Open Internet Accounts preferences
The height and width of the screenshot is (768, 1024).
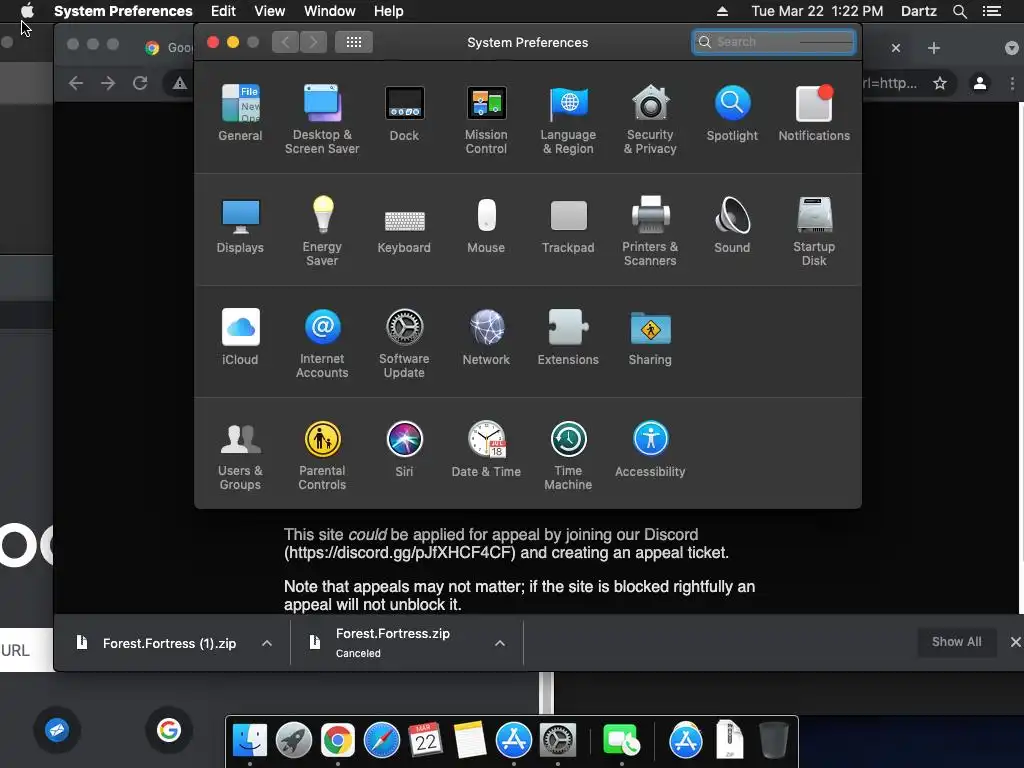pos(322,344)
